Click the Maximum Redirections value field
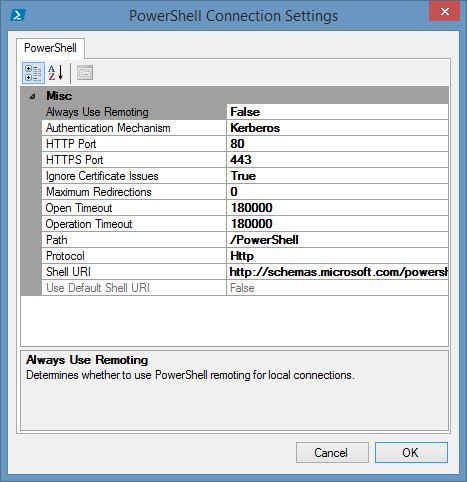The image size is (467, 482). pos(337,192)
